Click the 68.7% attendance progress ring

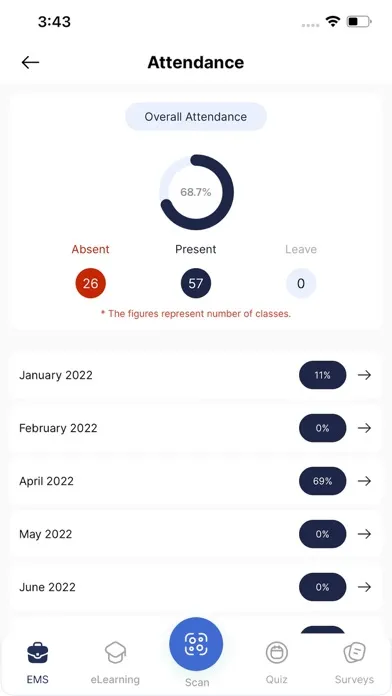196,192
